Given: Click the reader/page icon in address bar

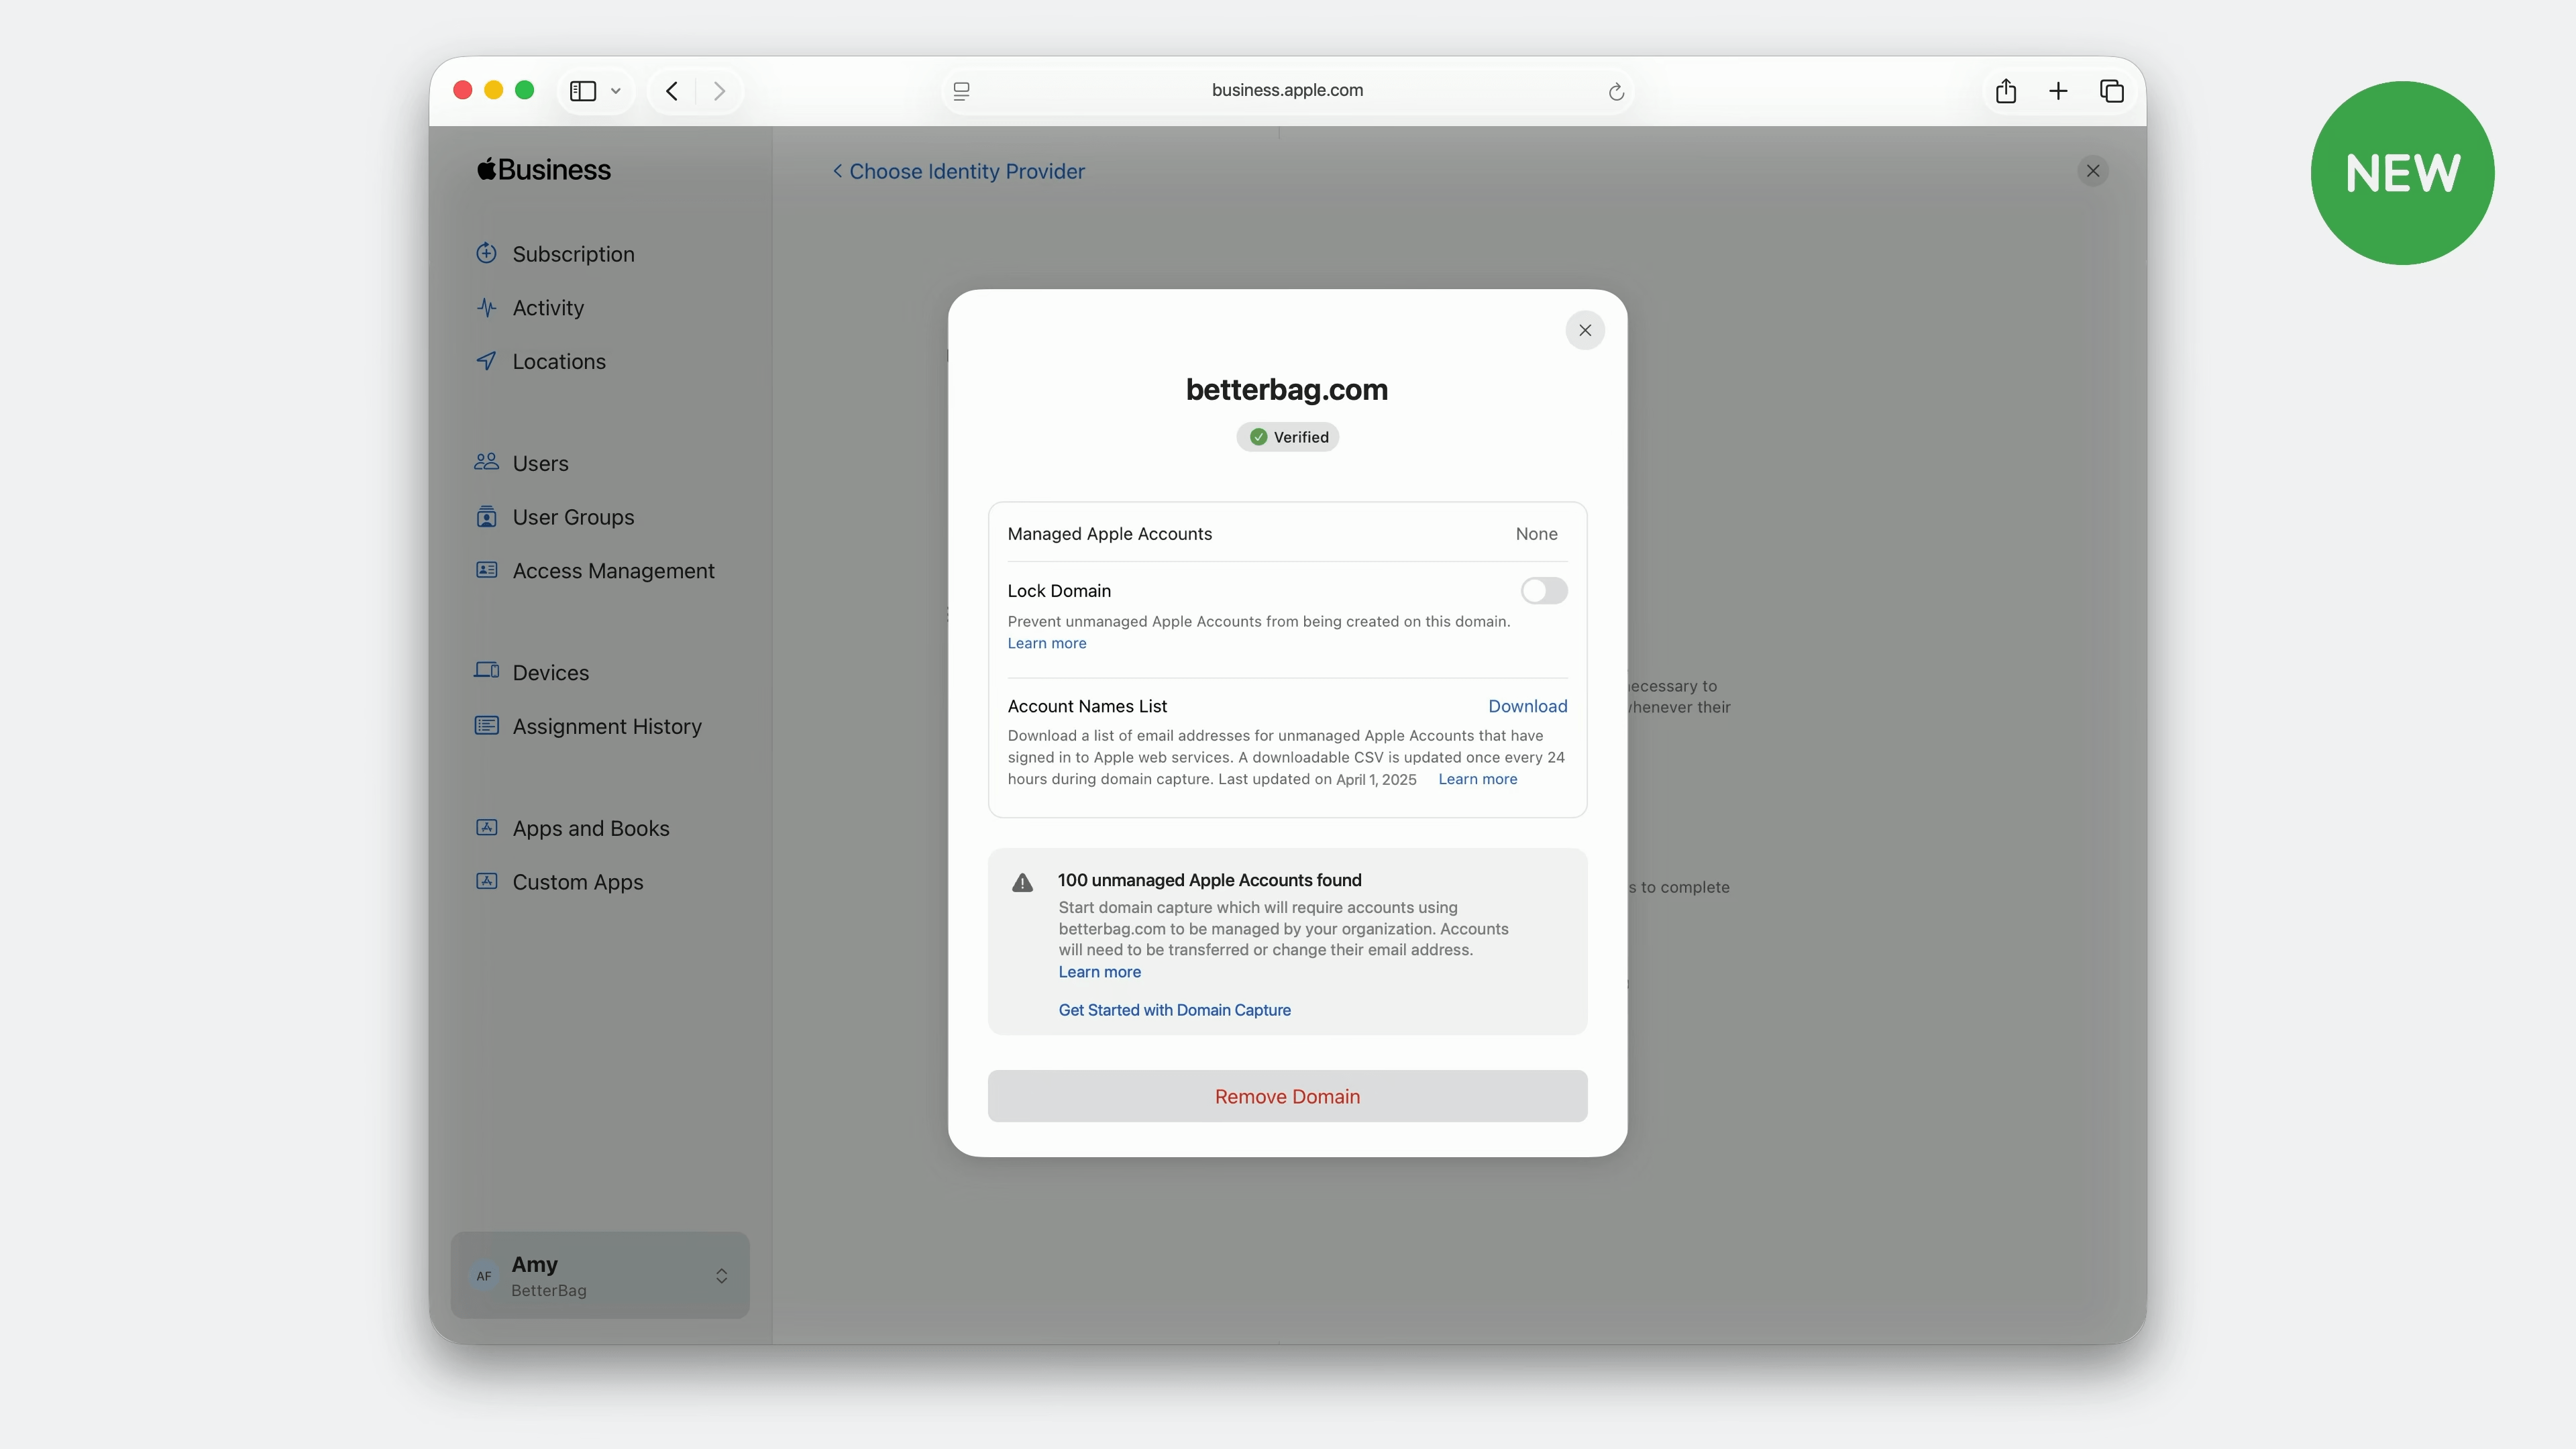Looking at the screenshot, I should coord(961,91).
